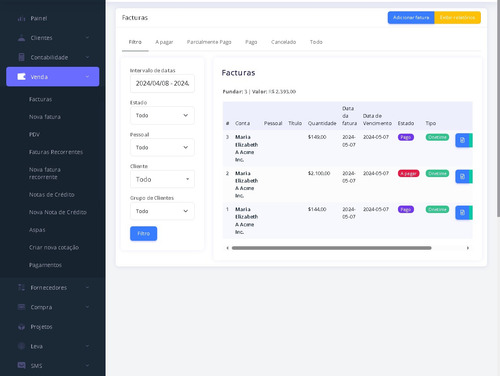Viewport: 500px width, 376px height.
Task: Click the Clientes person icon
Action: coord(21,38)
